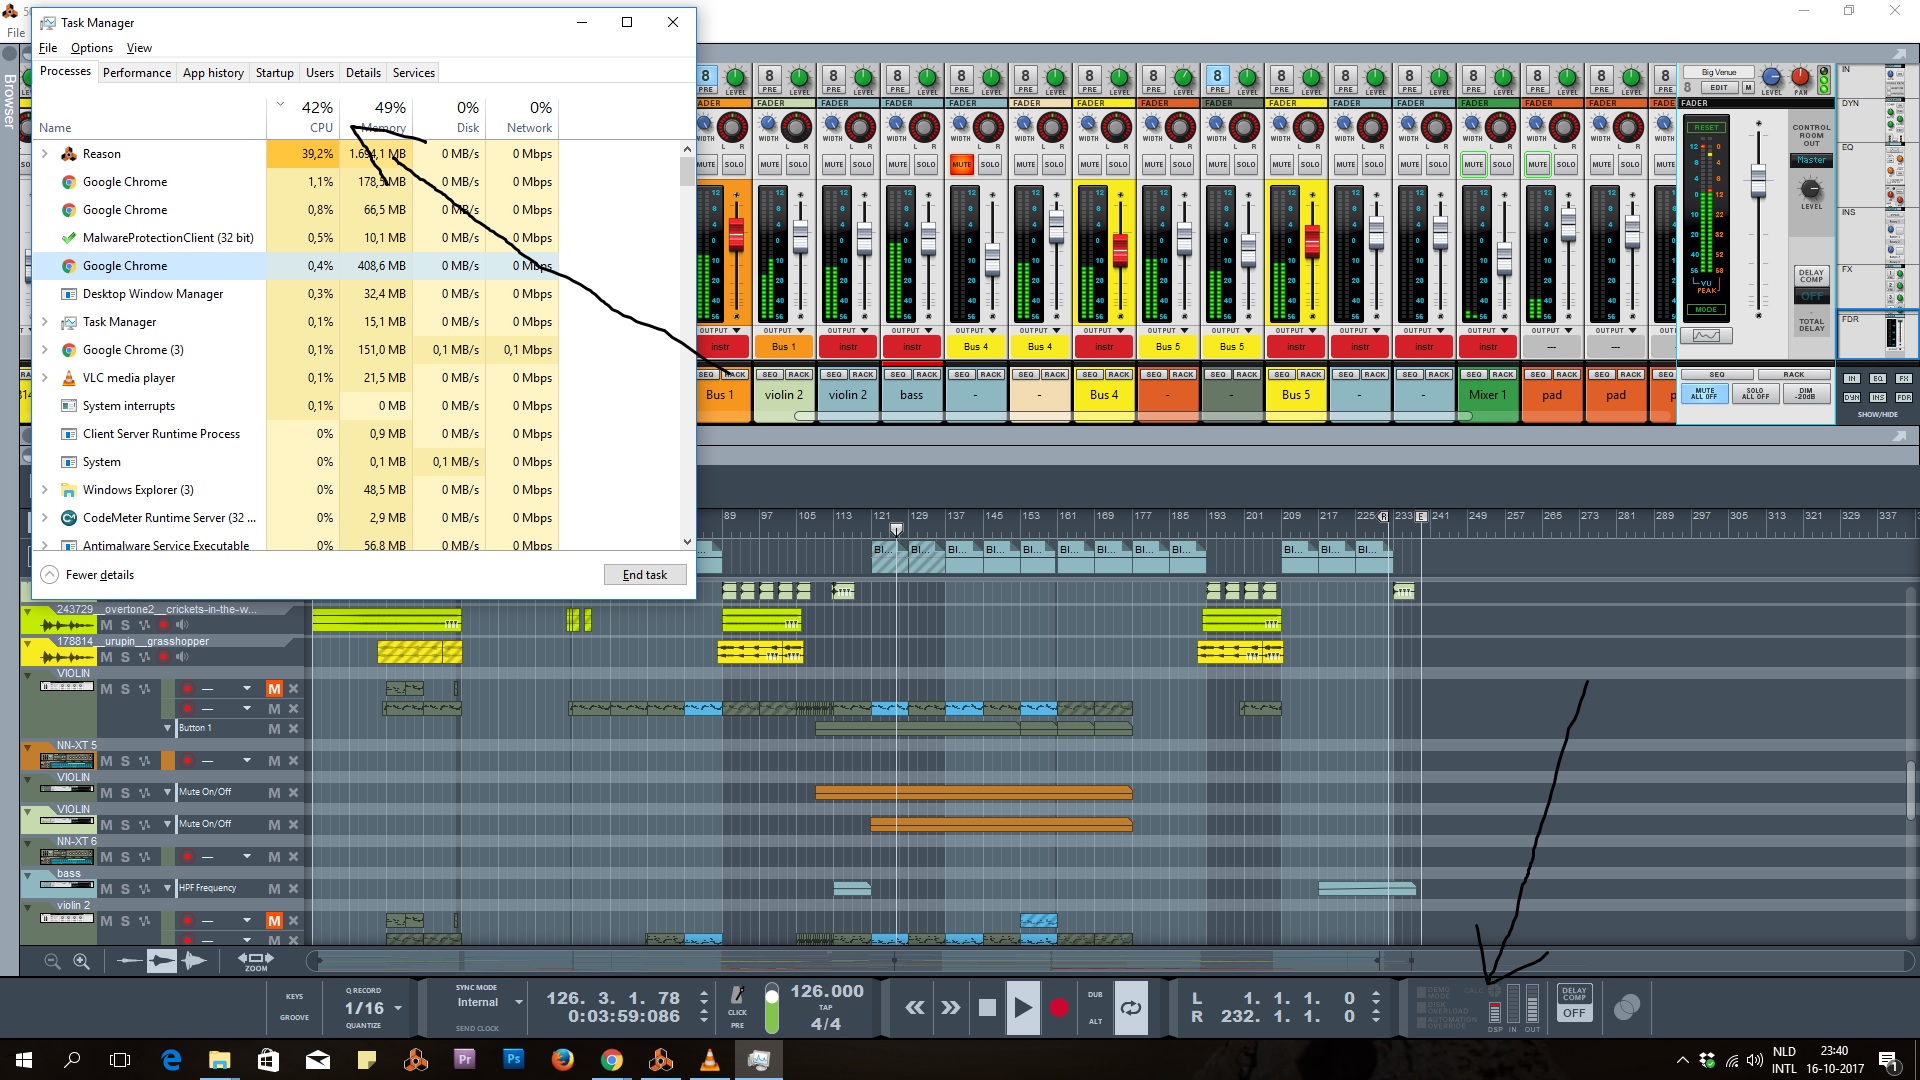Toggle the orange M on first VIOLIN lane
Viewport: 1920px width, 1080px height.
coord(274,689)
